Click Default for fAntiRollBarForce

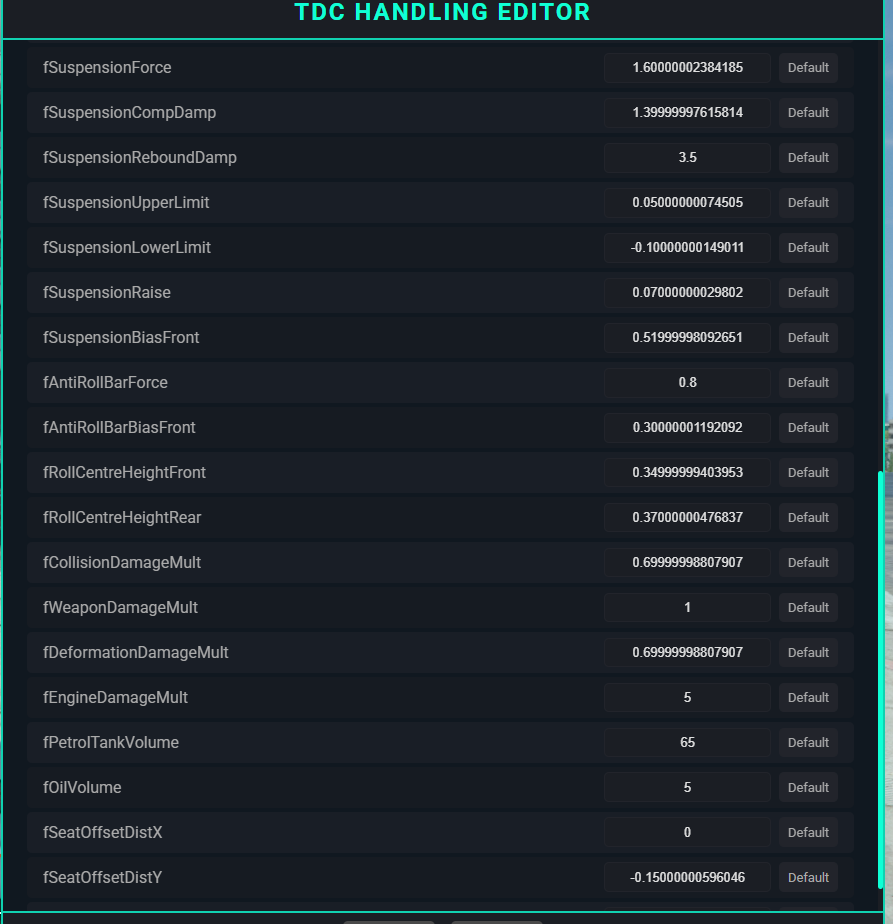(808, 383)
